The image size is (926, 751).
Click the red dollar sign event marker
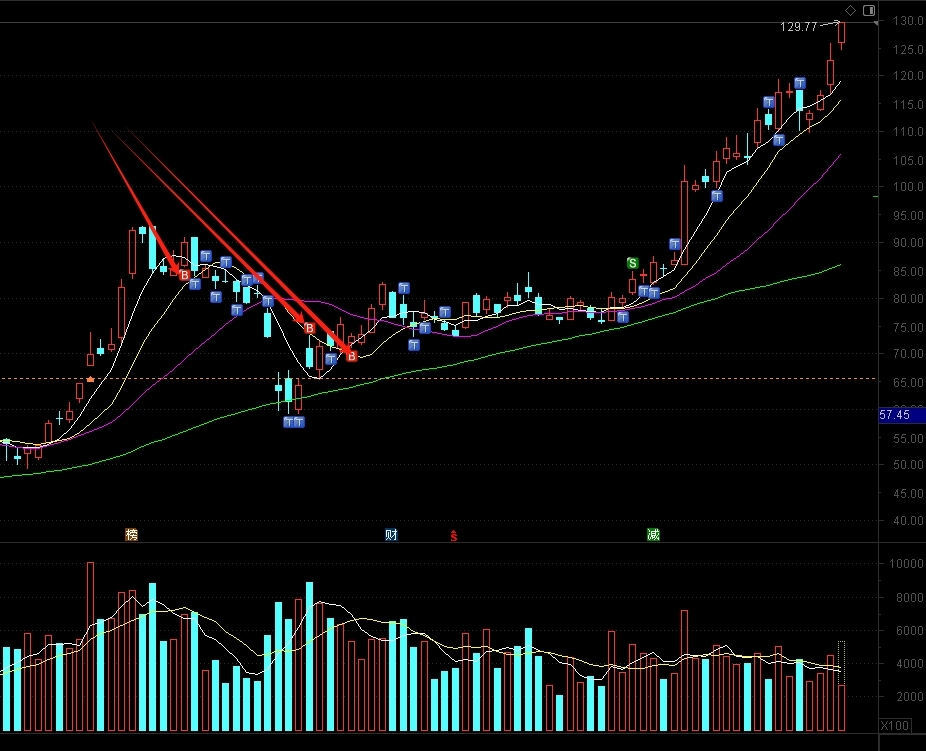click(454, 535)
